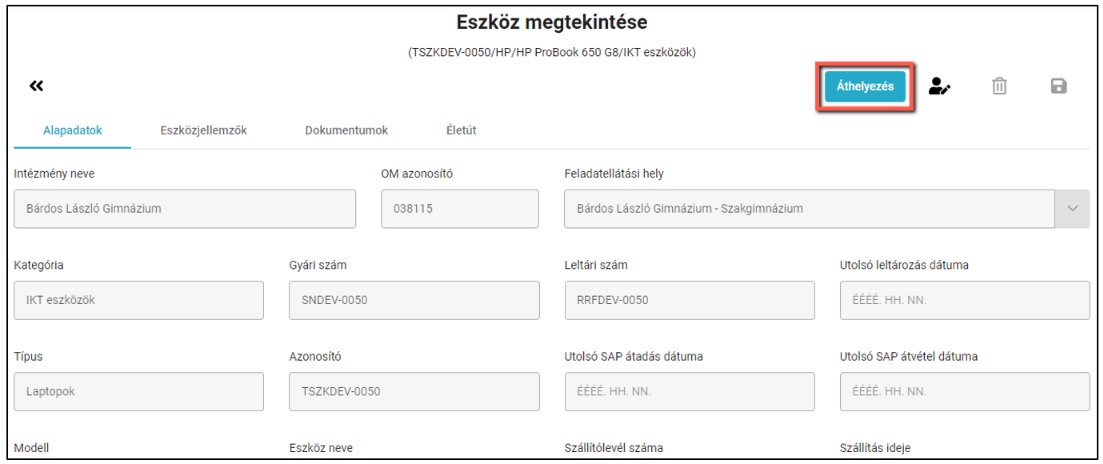Open the user edit icon

click(x=939, y=86)
